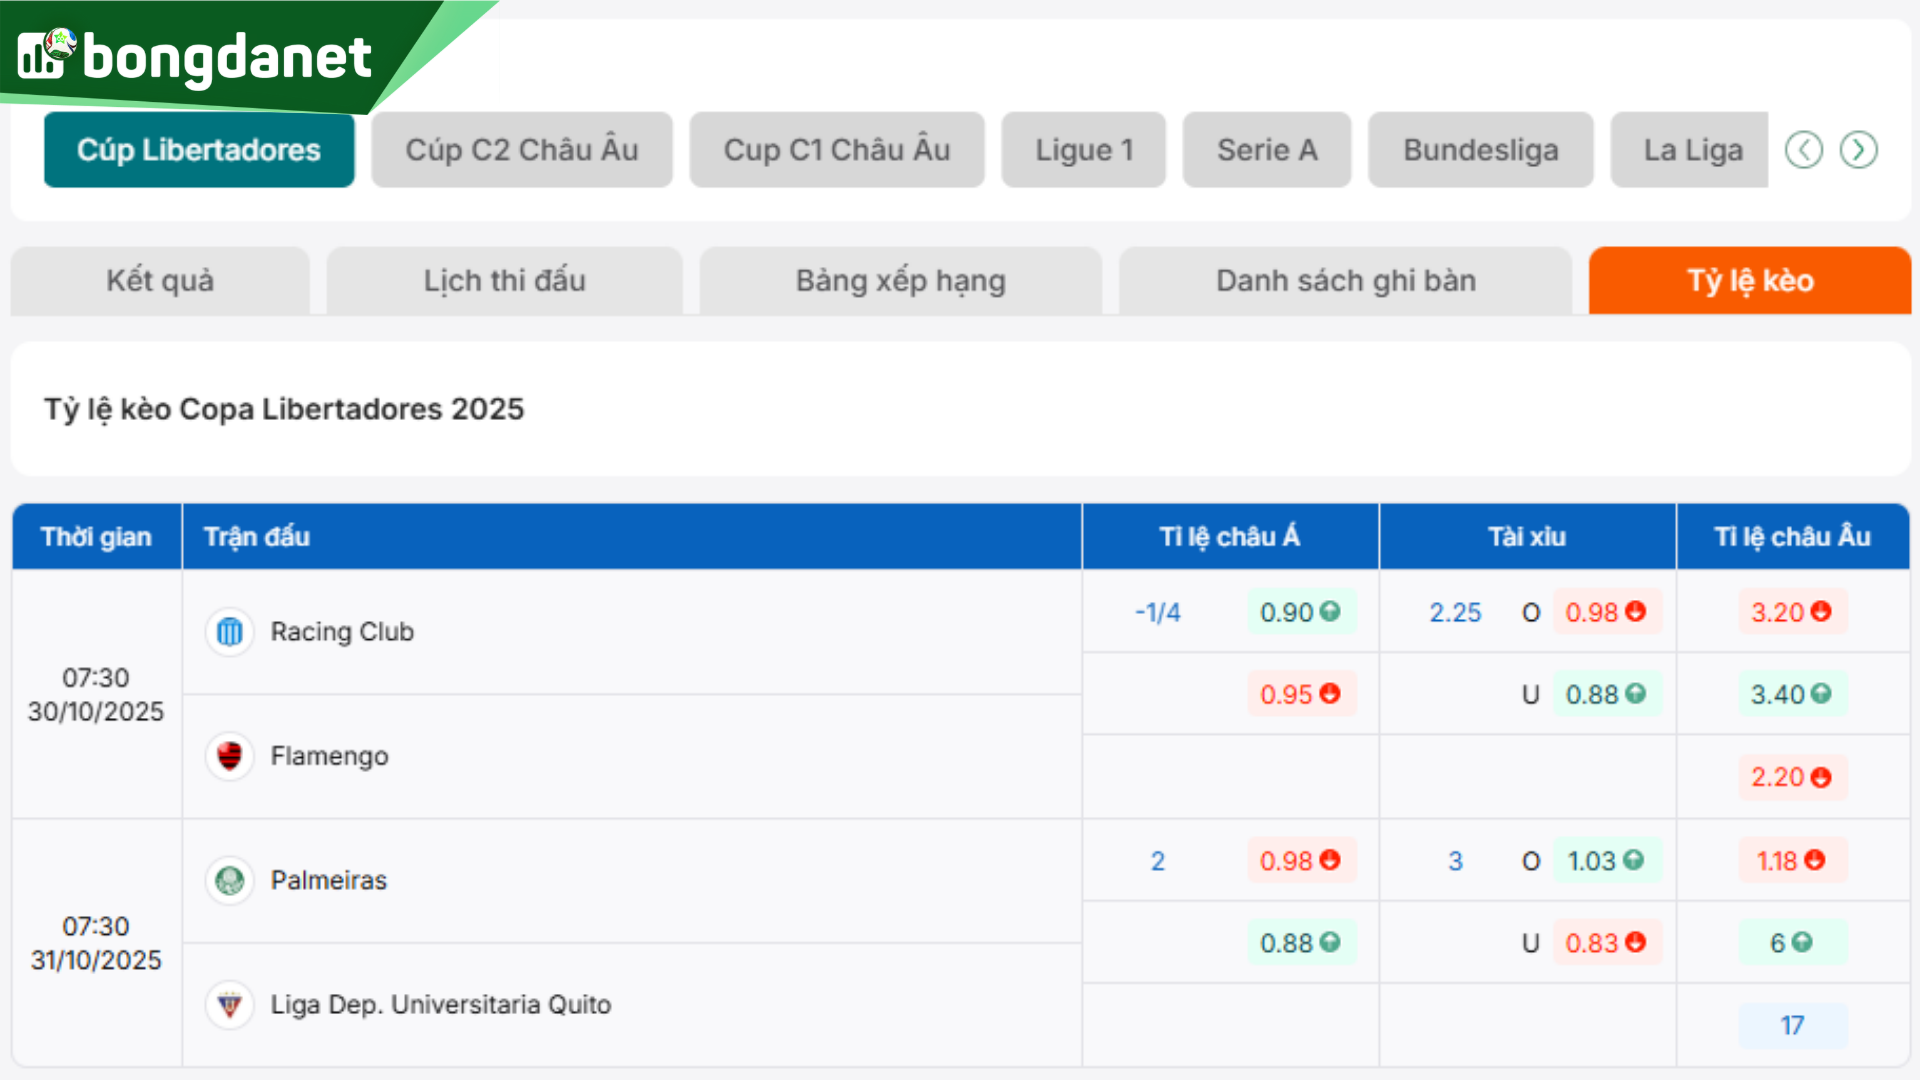1920x1080 pixels.
Task: Click the Flamengo team crest icon
Action: coord(230,756)
